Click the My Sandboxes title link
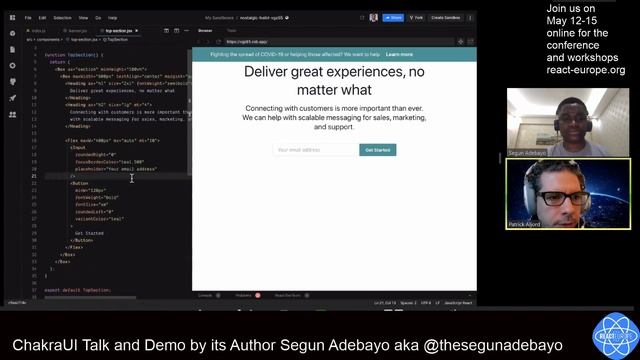640x360 pixels. coord(219,18)
